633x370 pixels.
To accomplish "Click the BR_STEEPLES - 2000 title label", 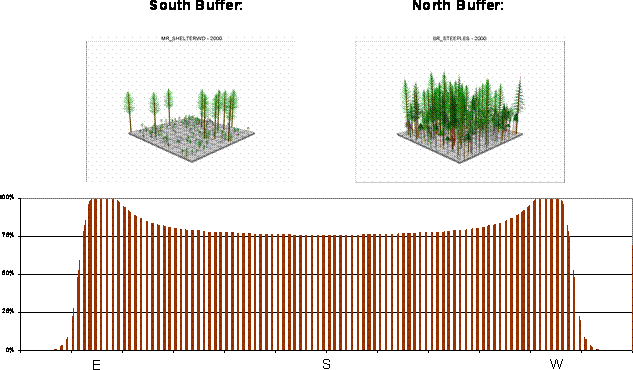I will click(459, 38).
